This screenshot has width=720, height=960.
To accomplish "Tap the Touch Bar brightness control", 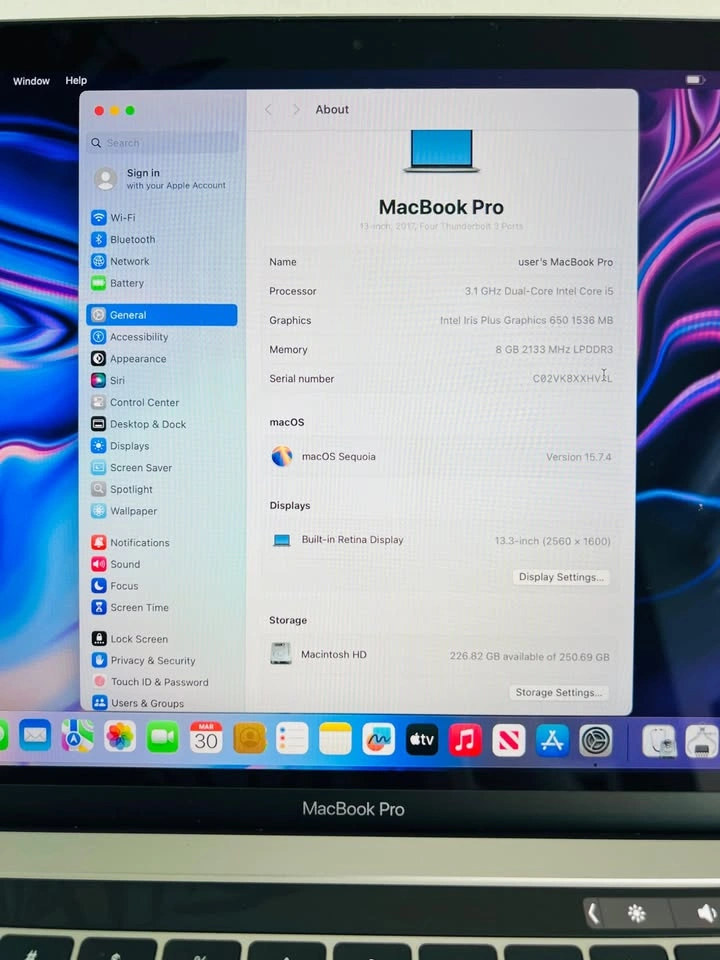I will click(637, 914).
